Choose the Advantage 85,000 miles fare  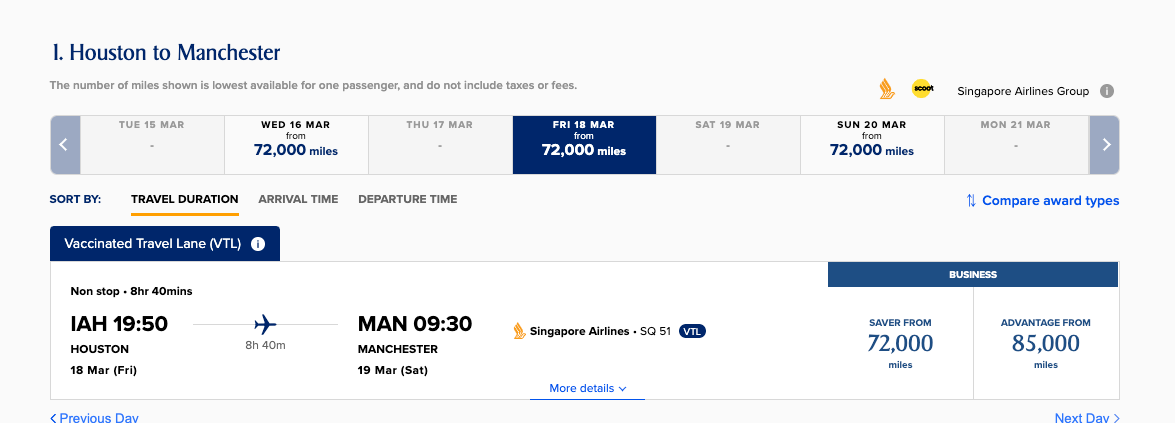[1046, 344]
